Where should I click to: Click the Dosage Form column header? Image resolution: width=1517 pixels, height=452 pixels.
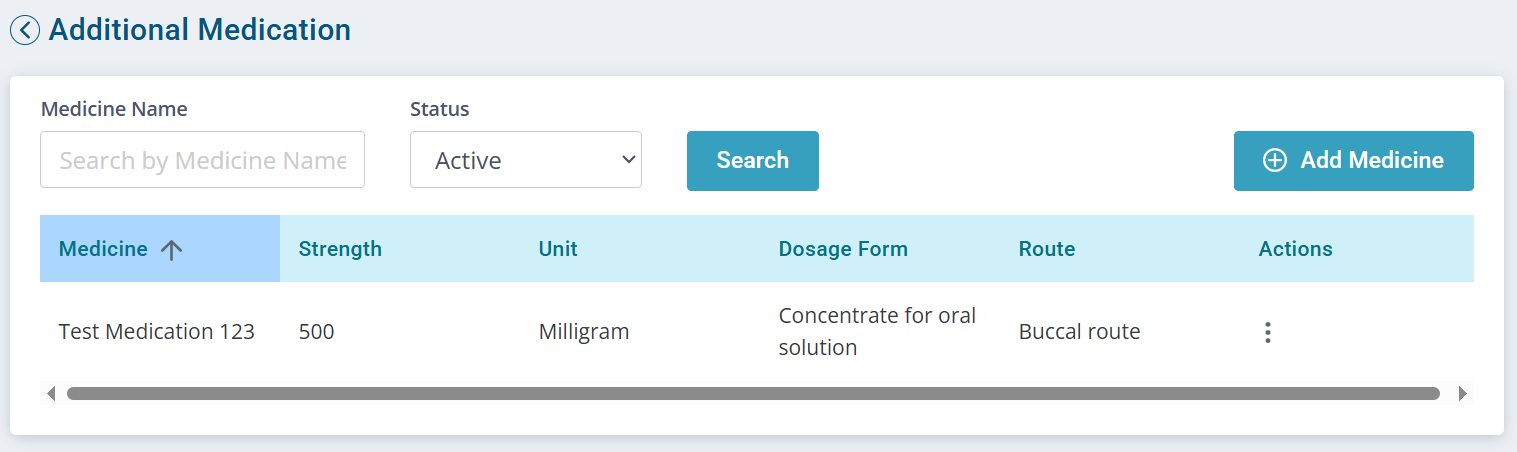tap(843, 249)
